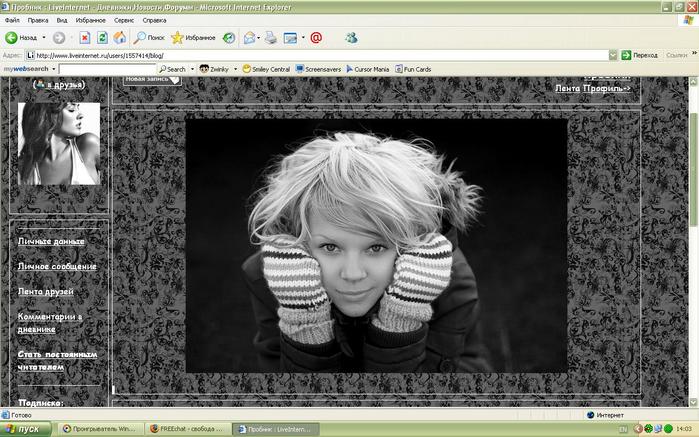Screen dimensions: 699x437
Task: Open the Edit icon dropdown arrow
Action: 303,38
